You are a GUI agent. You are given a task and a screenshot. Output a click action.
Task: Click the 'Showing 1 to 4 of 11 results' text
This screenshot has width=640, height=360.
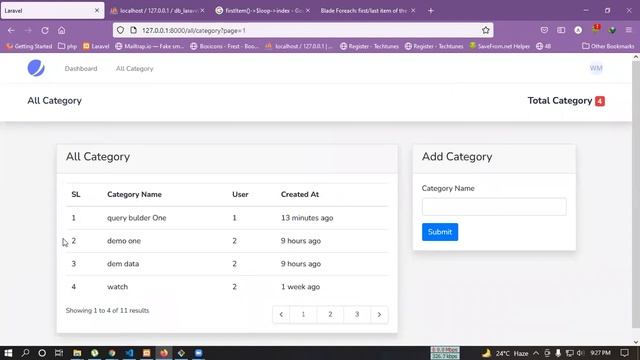point(107,311)
